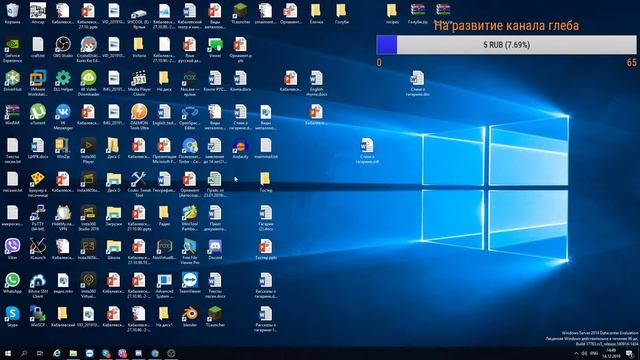Click the Viber desktop icon

coord(12,249)
